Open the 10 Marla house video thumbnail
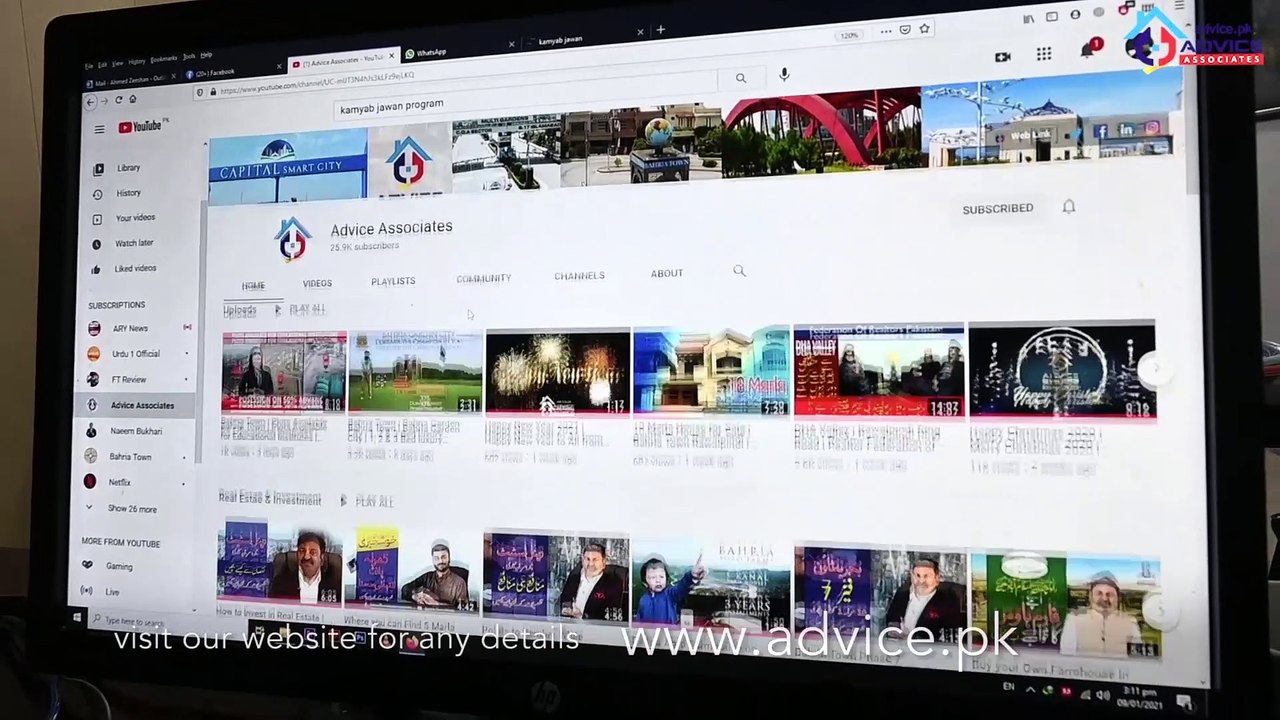 point(711,370)
